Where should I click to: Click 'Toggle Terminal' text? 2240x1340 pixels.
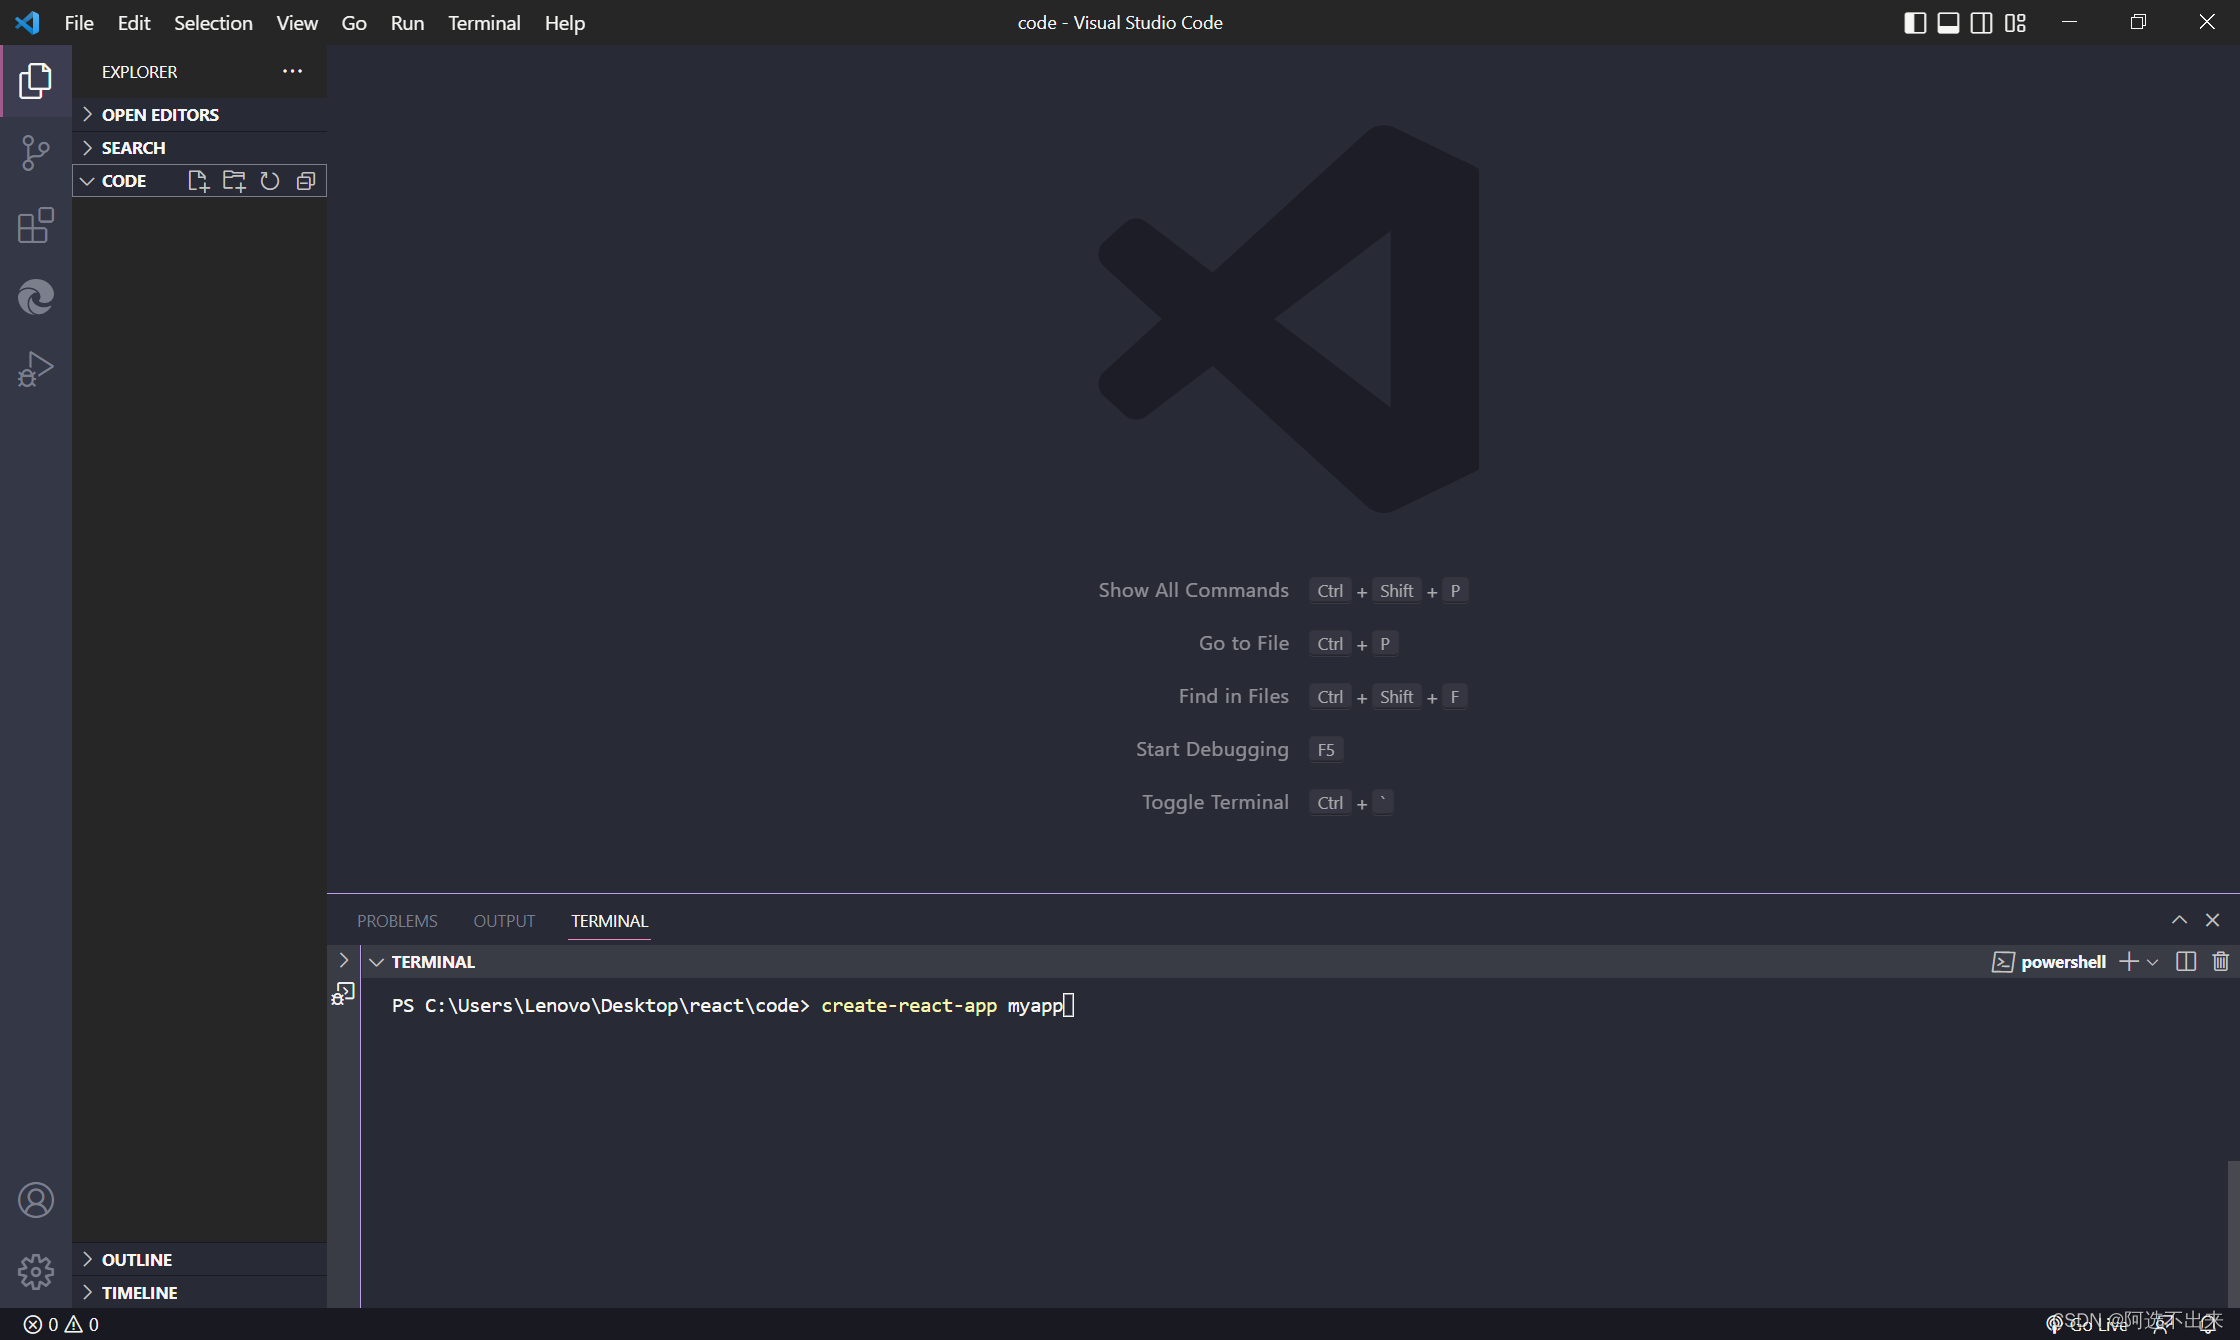[1215, 802]
